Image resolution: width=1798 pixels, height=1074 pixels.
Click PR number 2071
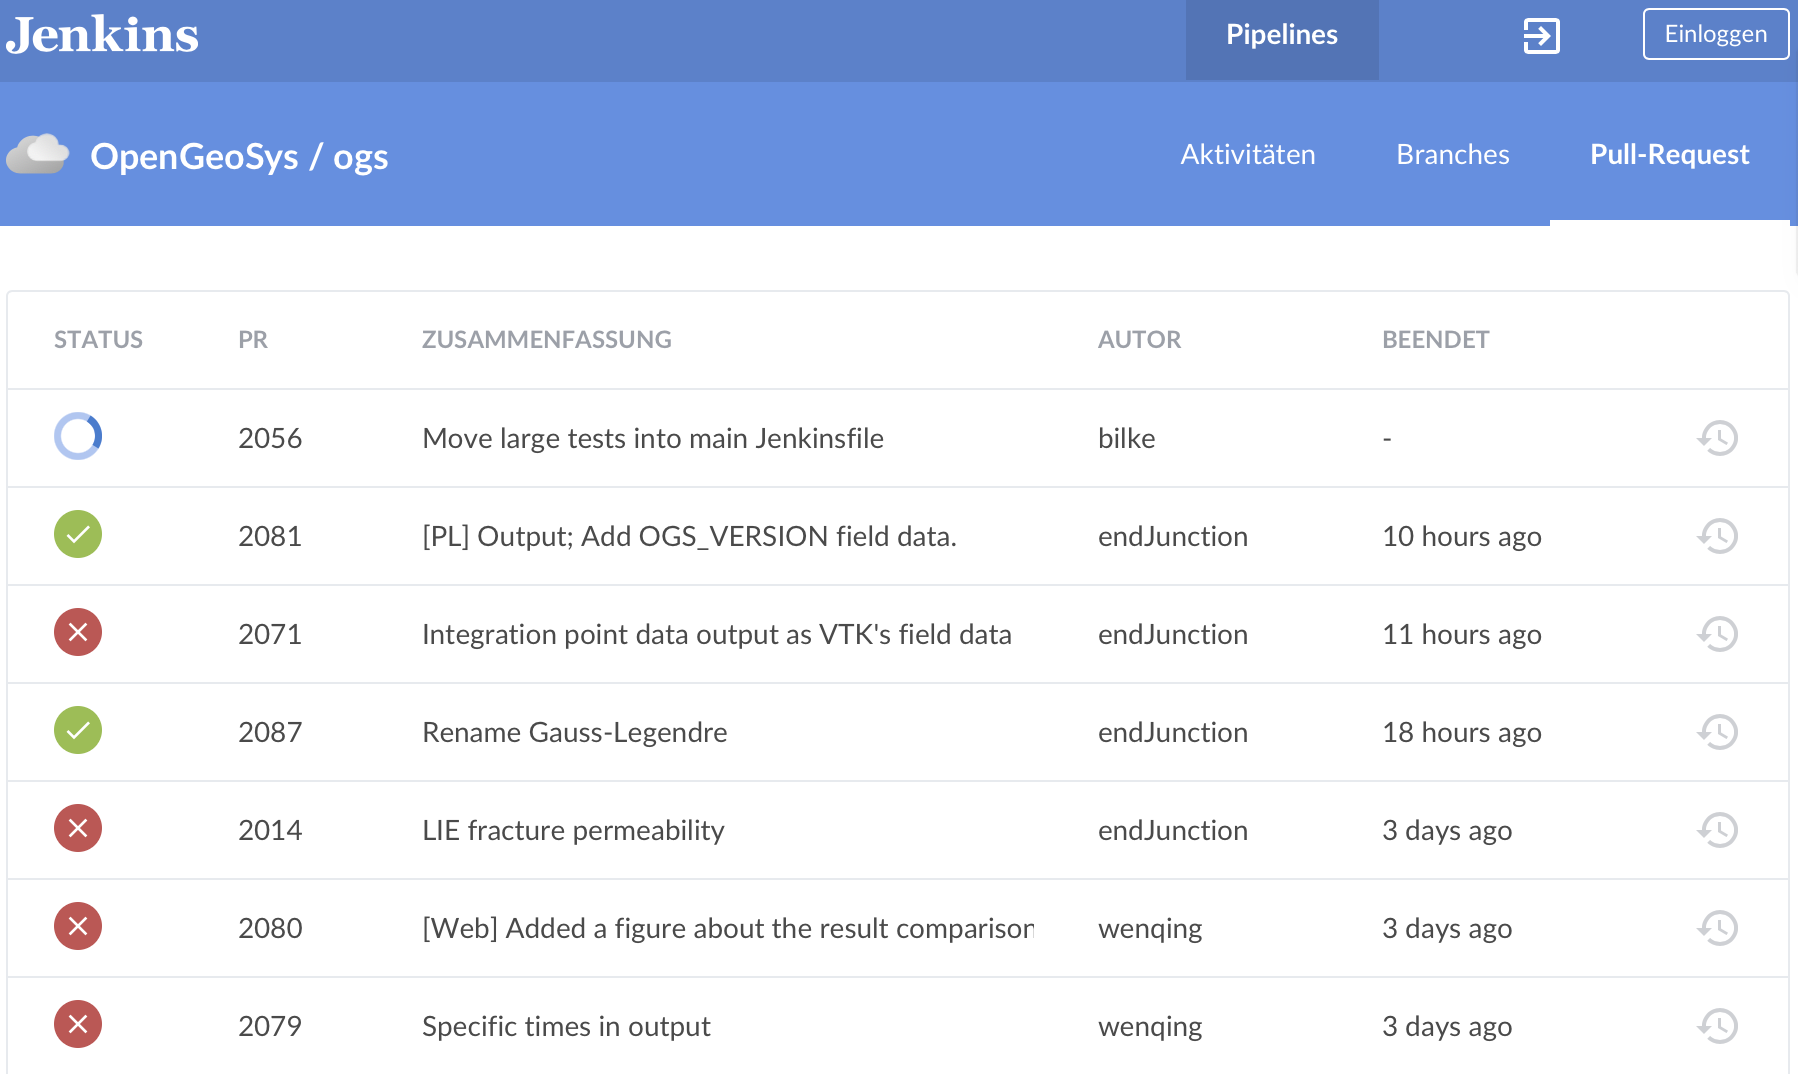coord(270,634)
